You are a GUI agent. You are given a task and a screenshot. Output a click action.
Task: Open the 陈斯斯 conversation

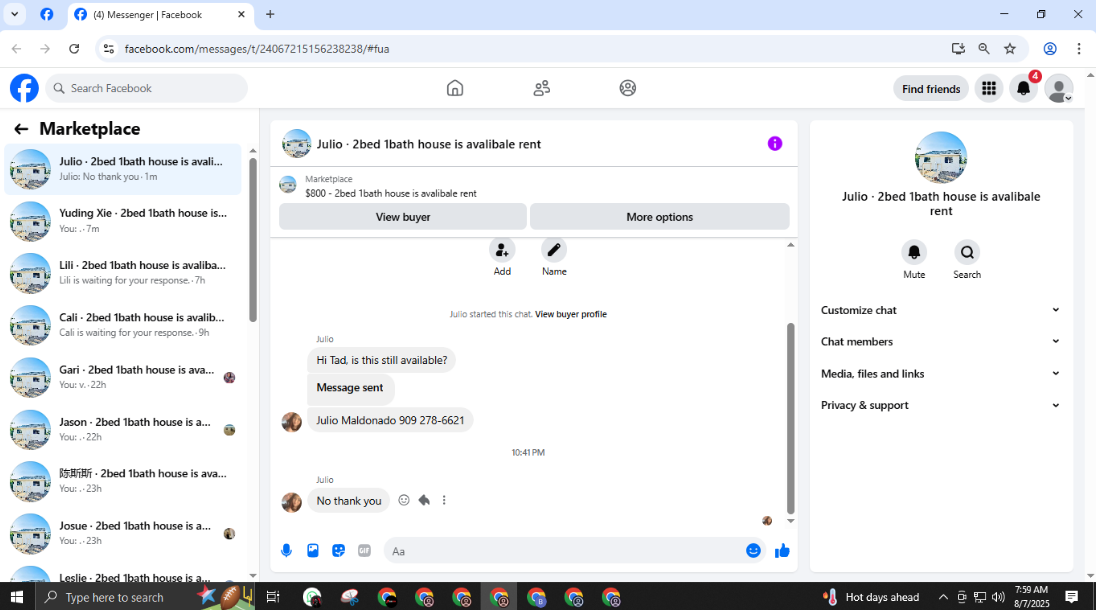coord(123,481)
